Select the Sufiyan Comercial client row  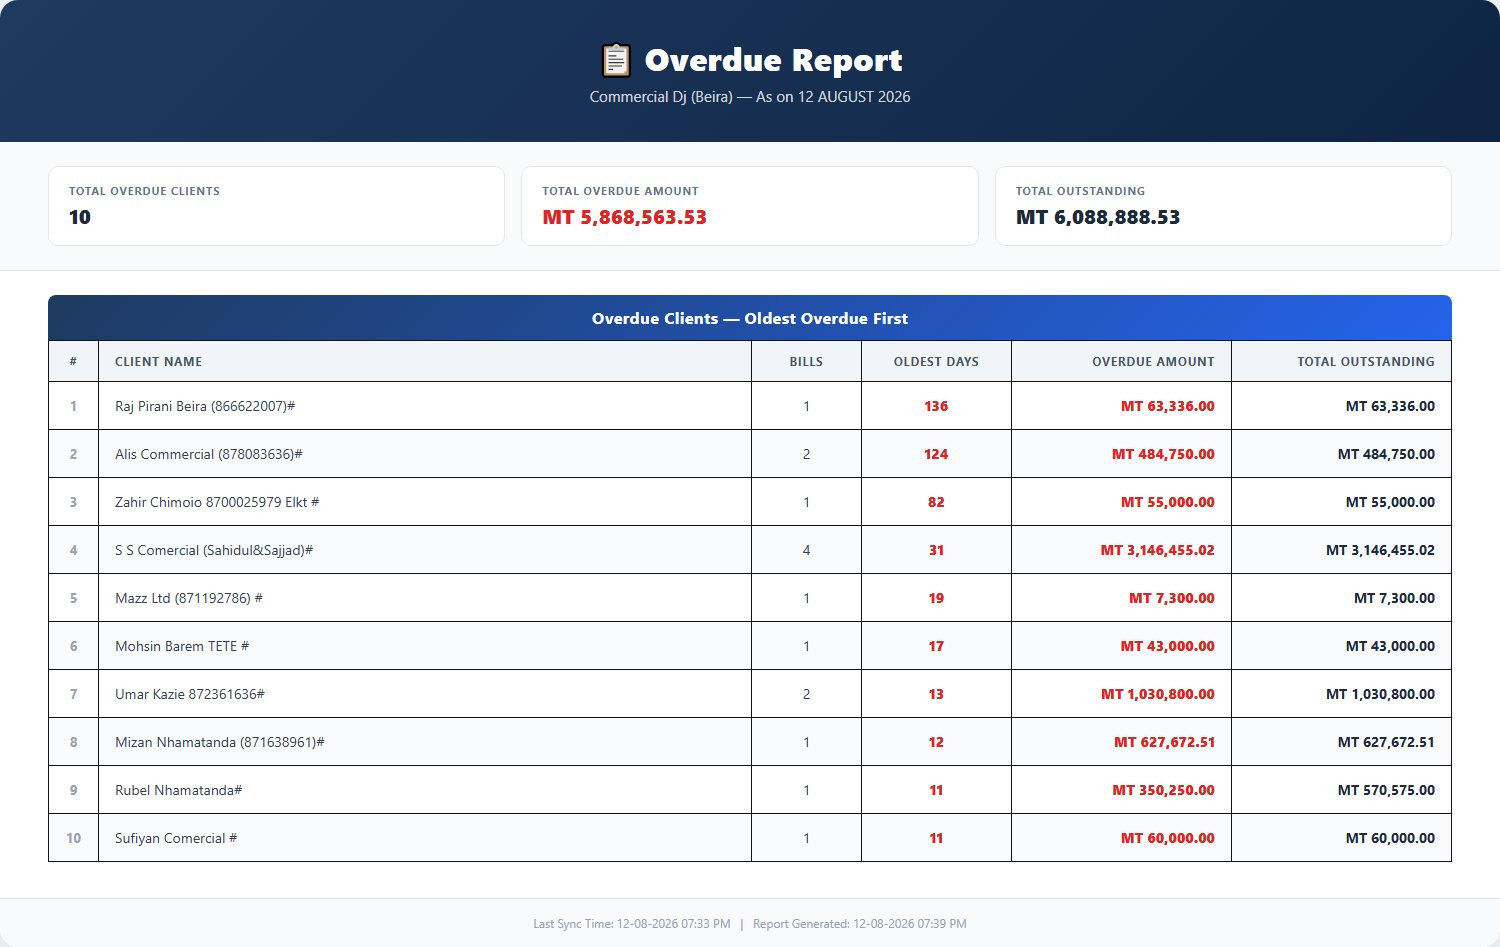pos(750,838)
